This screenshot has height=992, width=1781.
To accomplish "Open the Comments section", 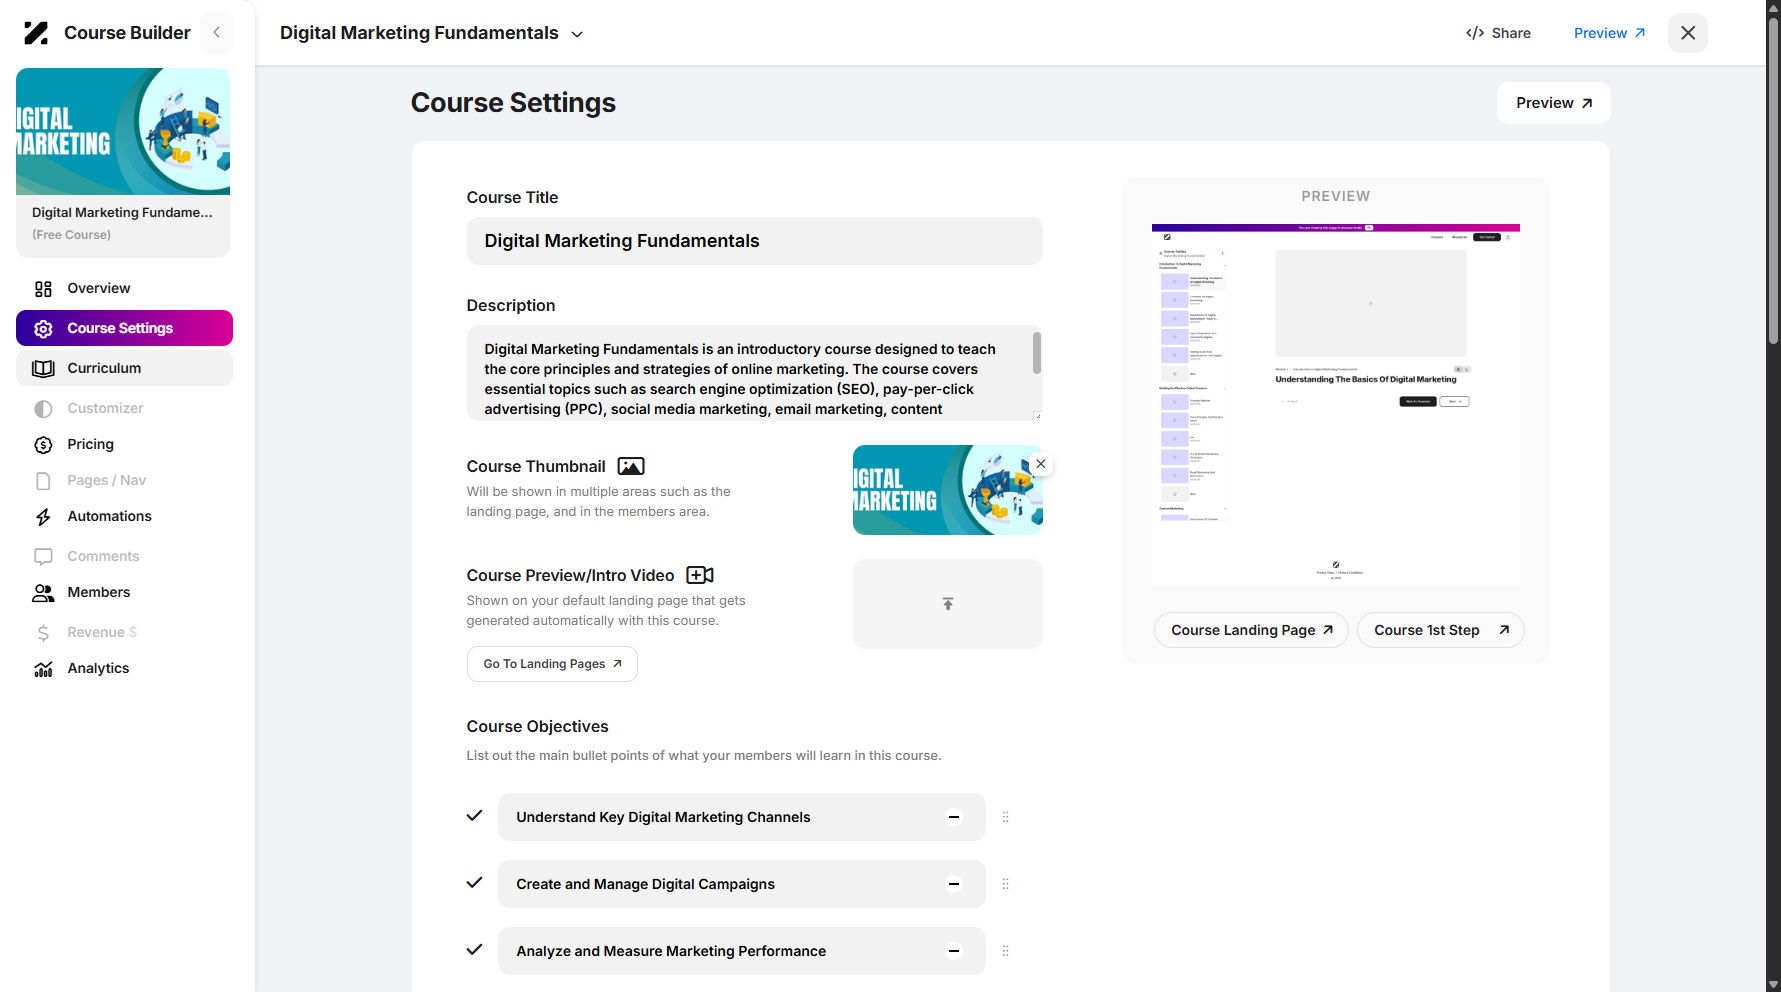I will pos(124,556).
